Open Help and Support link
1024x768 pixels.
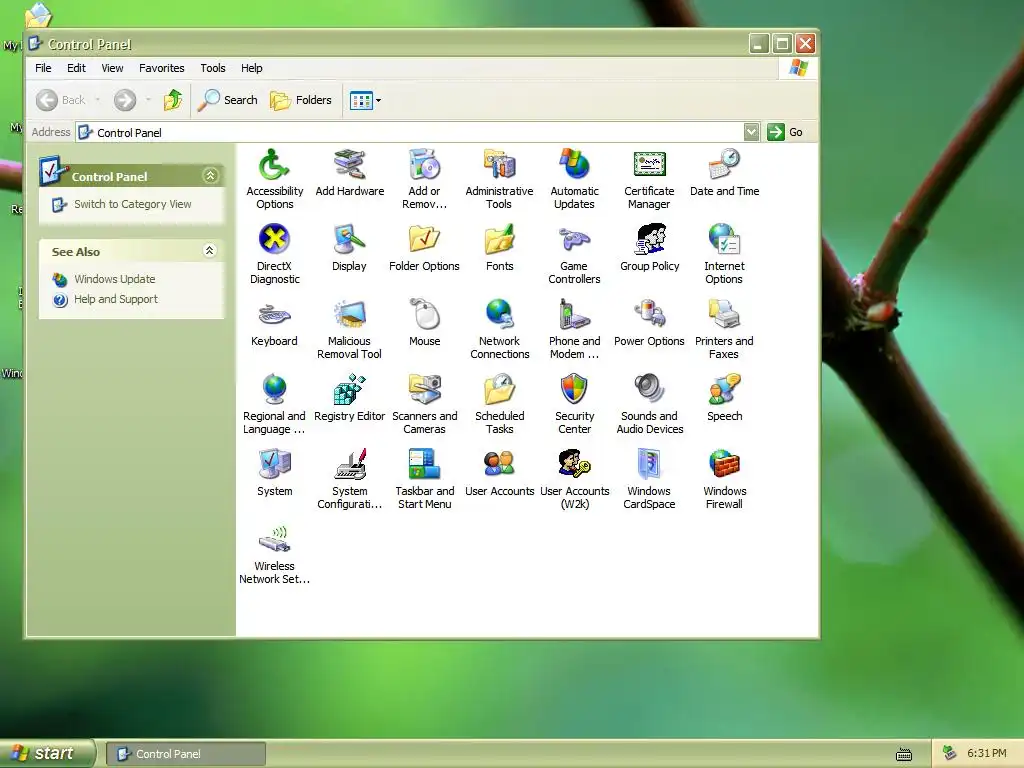(x=116, y=299)
